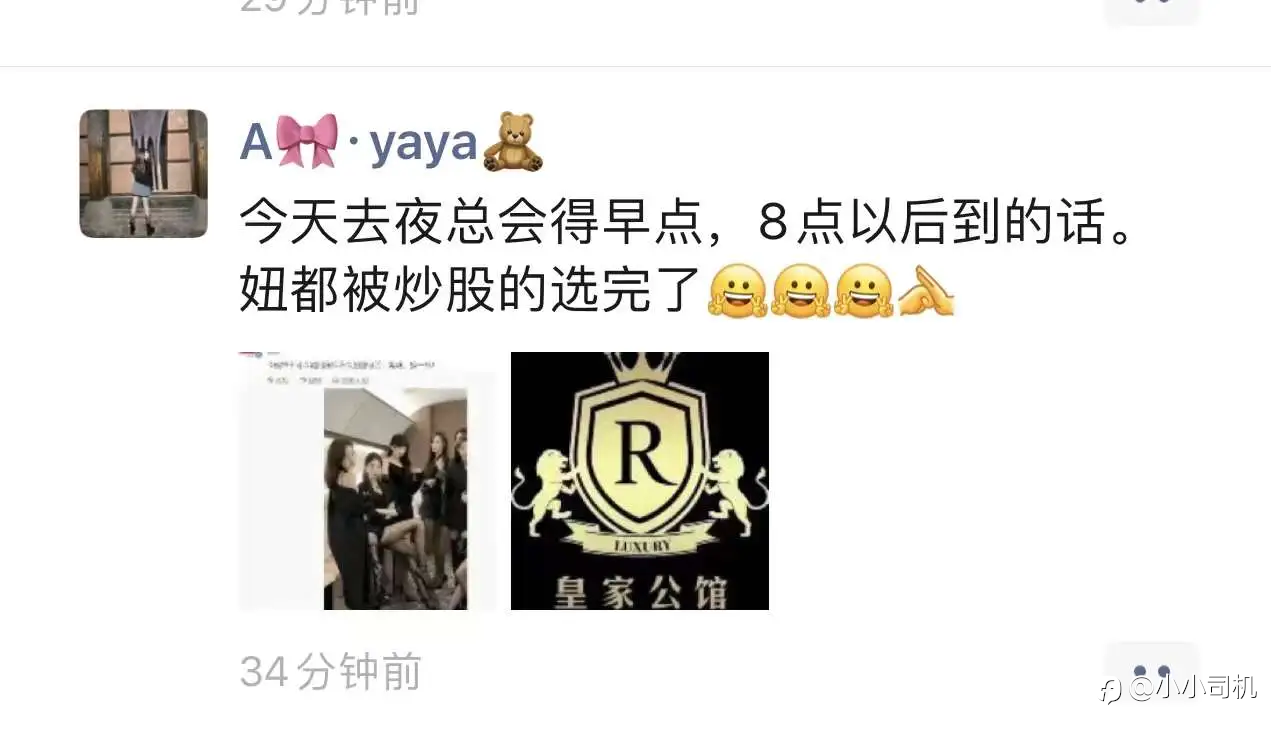The image size is (1271, 733).
Task: Open yaya's profile avatar picture
Action: click(x=144, y=173)
